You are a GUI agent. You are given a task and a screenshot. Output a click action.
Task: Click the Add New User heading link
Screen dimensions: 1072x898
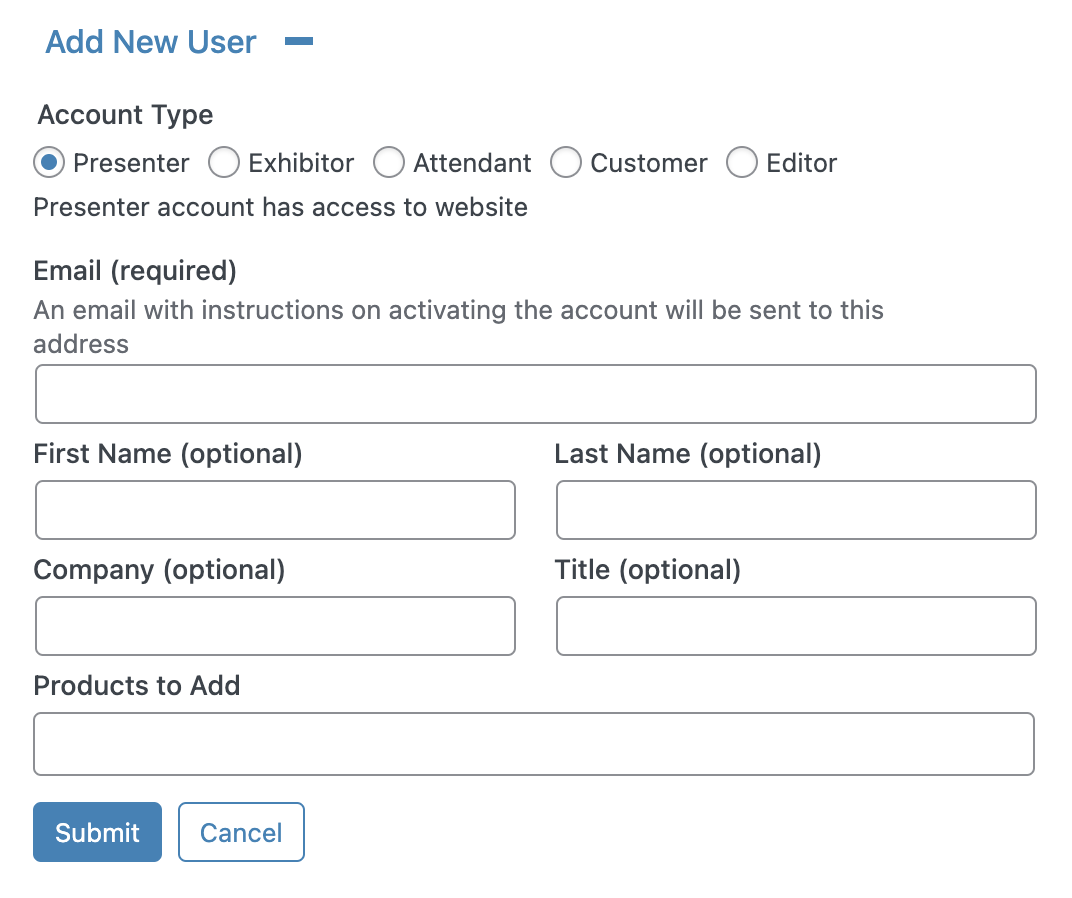[x=151, y=42]
